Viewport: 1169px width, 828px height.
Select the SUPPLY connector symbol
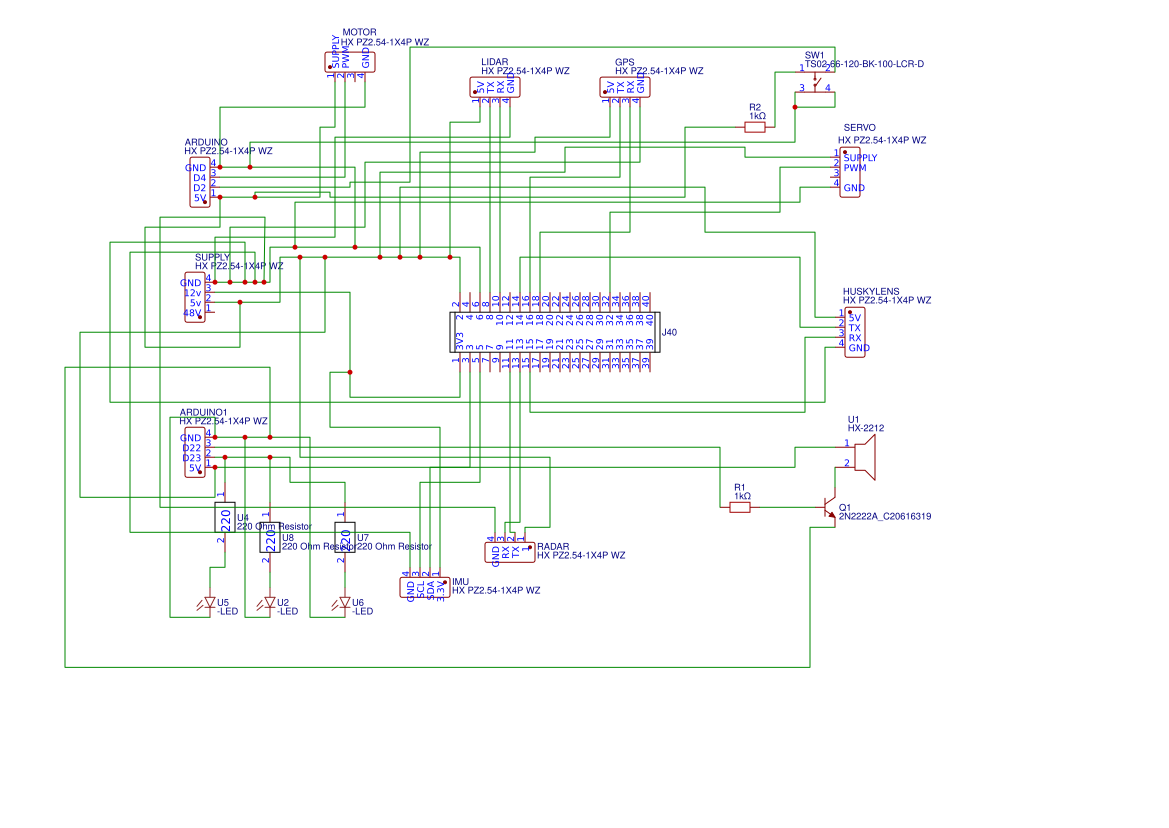click(x=195, y=297)
